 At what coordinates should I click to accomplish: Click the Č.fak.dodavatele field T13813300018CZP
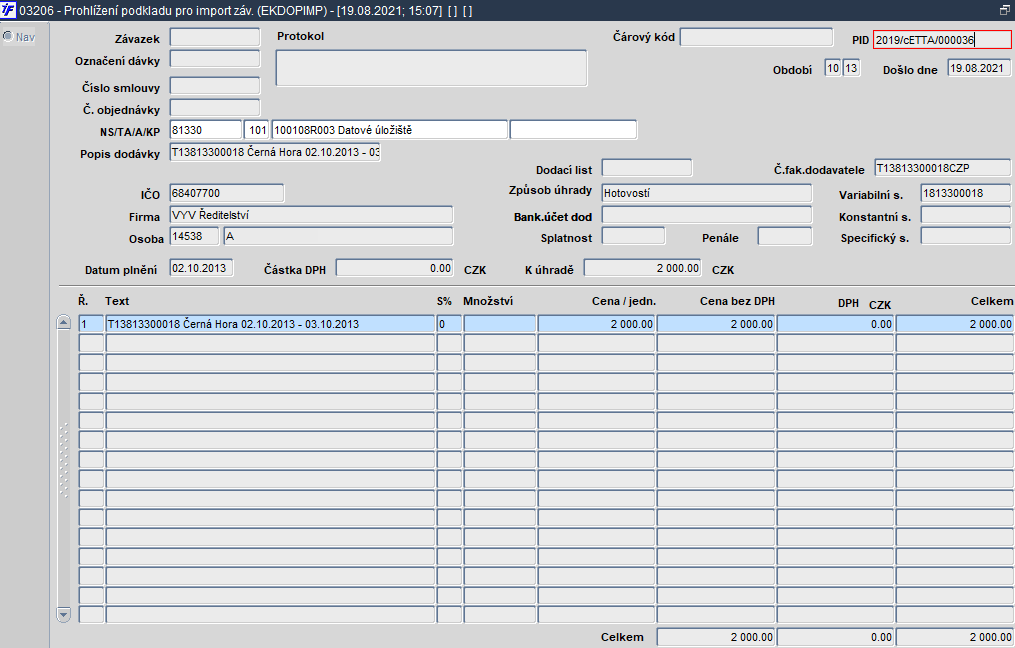(942, 168)
